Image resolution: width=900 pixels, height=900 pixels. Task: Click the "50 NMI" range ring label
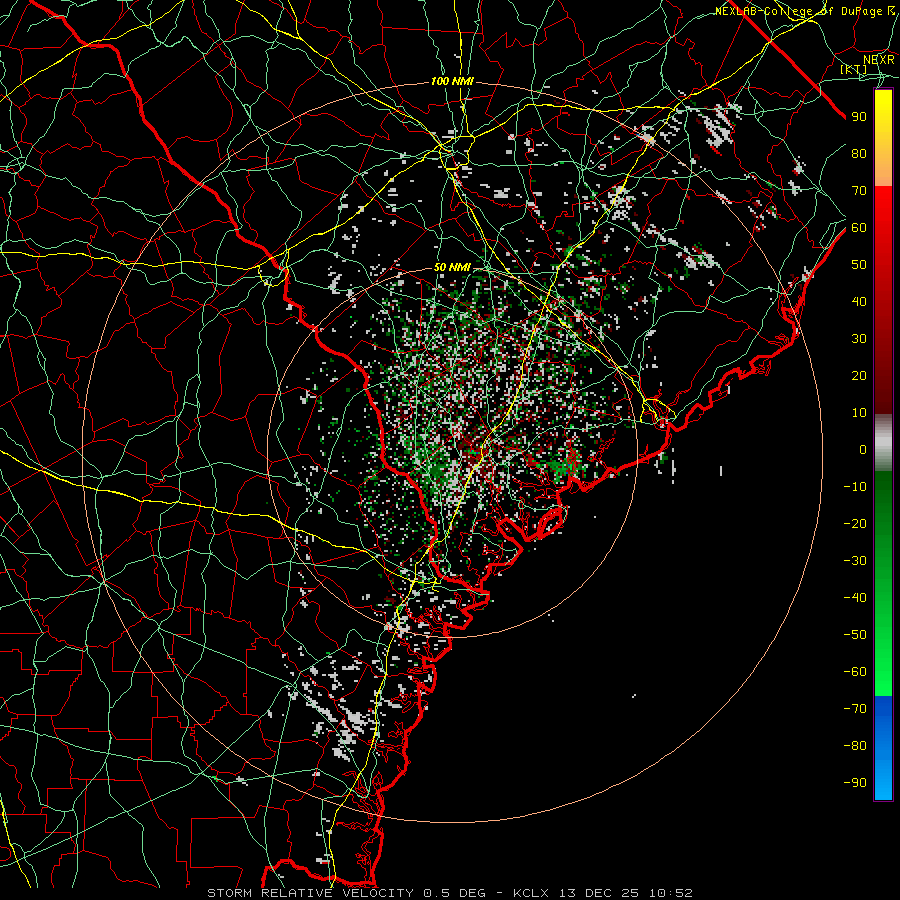pos(452,267)
